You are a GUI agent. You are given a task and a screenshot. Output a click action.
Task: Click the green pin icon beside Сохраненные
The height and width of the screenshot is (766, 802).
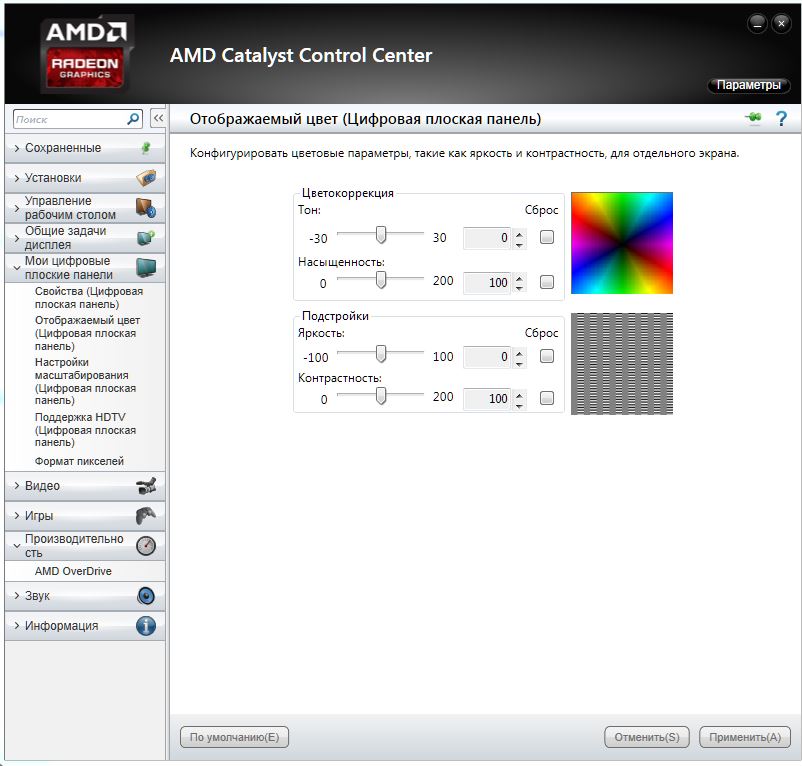146,148
